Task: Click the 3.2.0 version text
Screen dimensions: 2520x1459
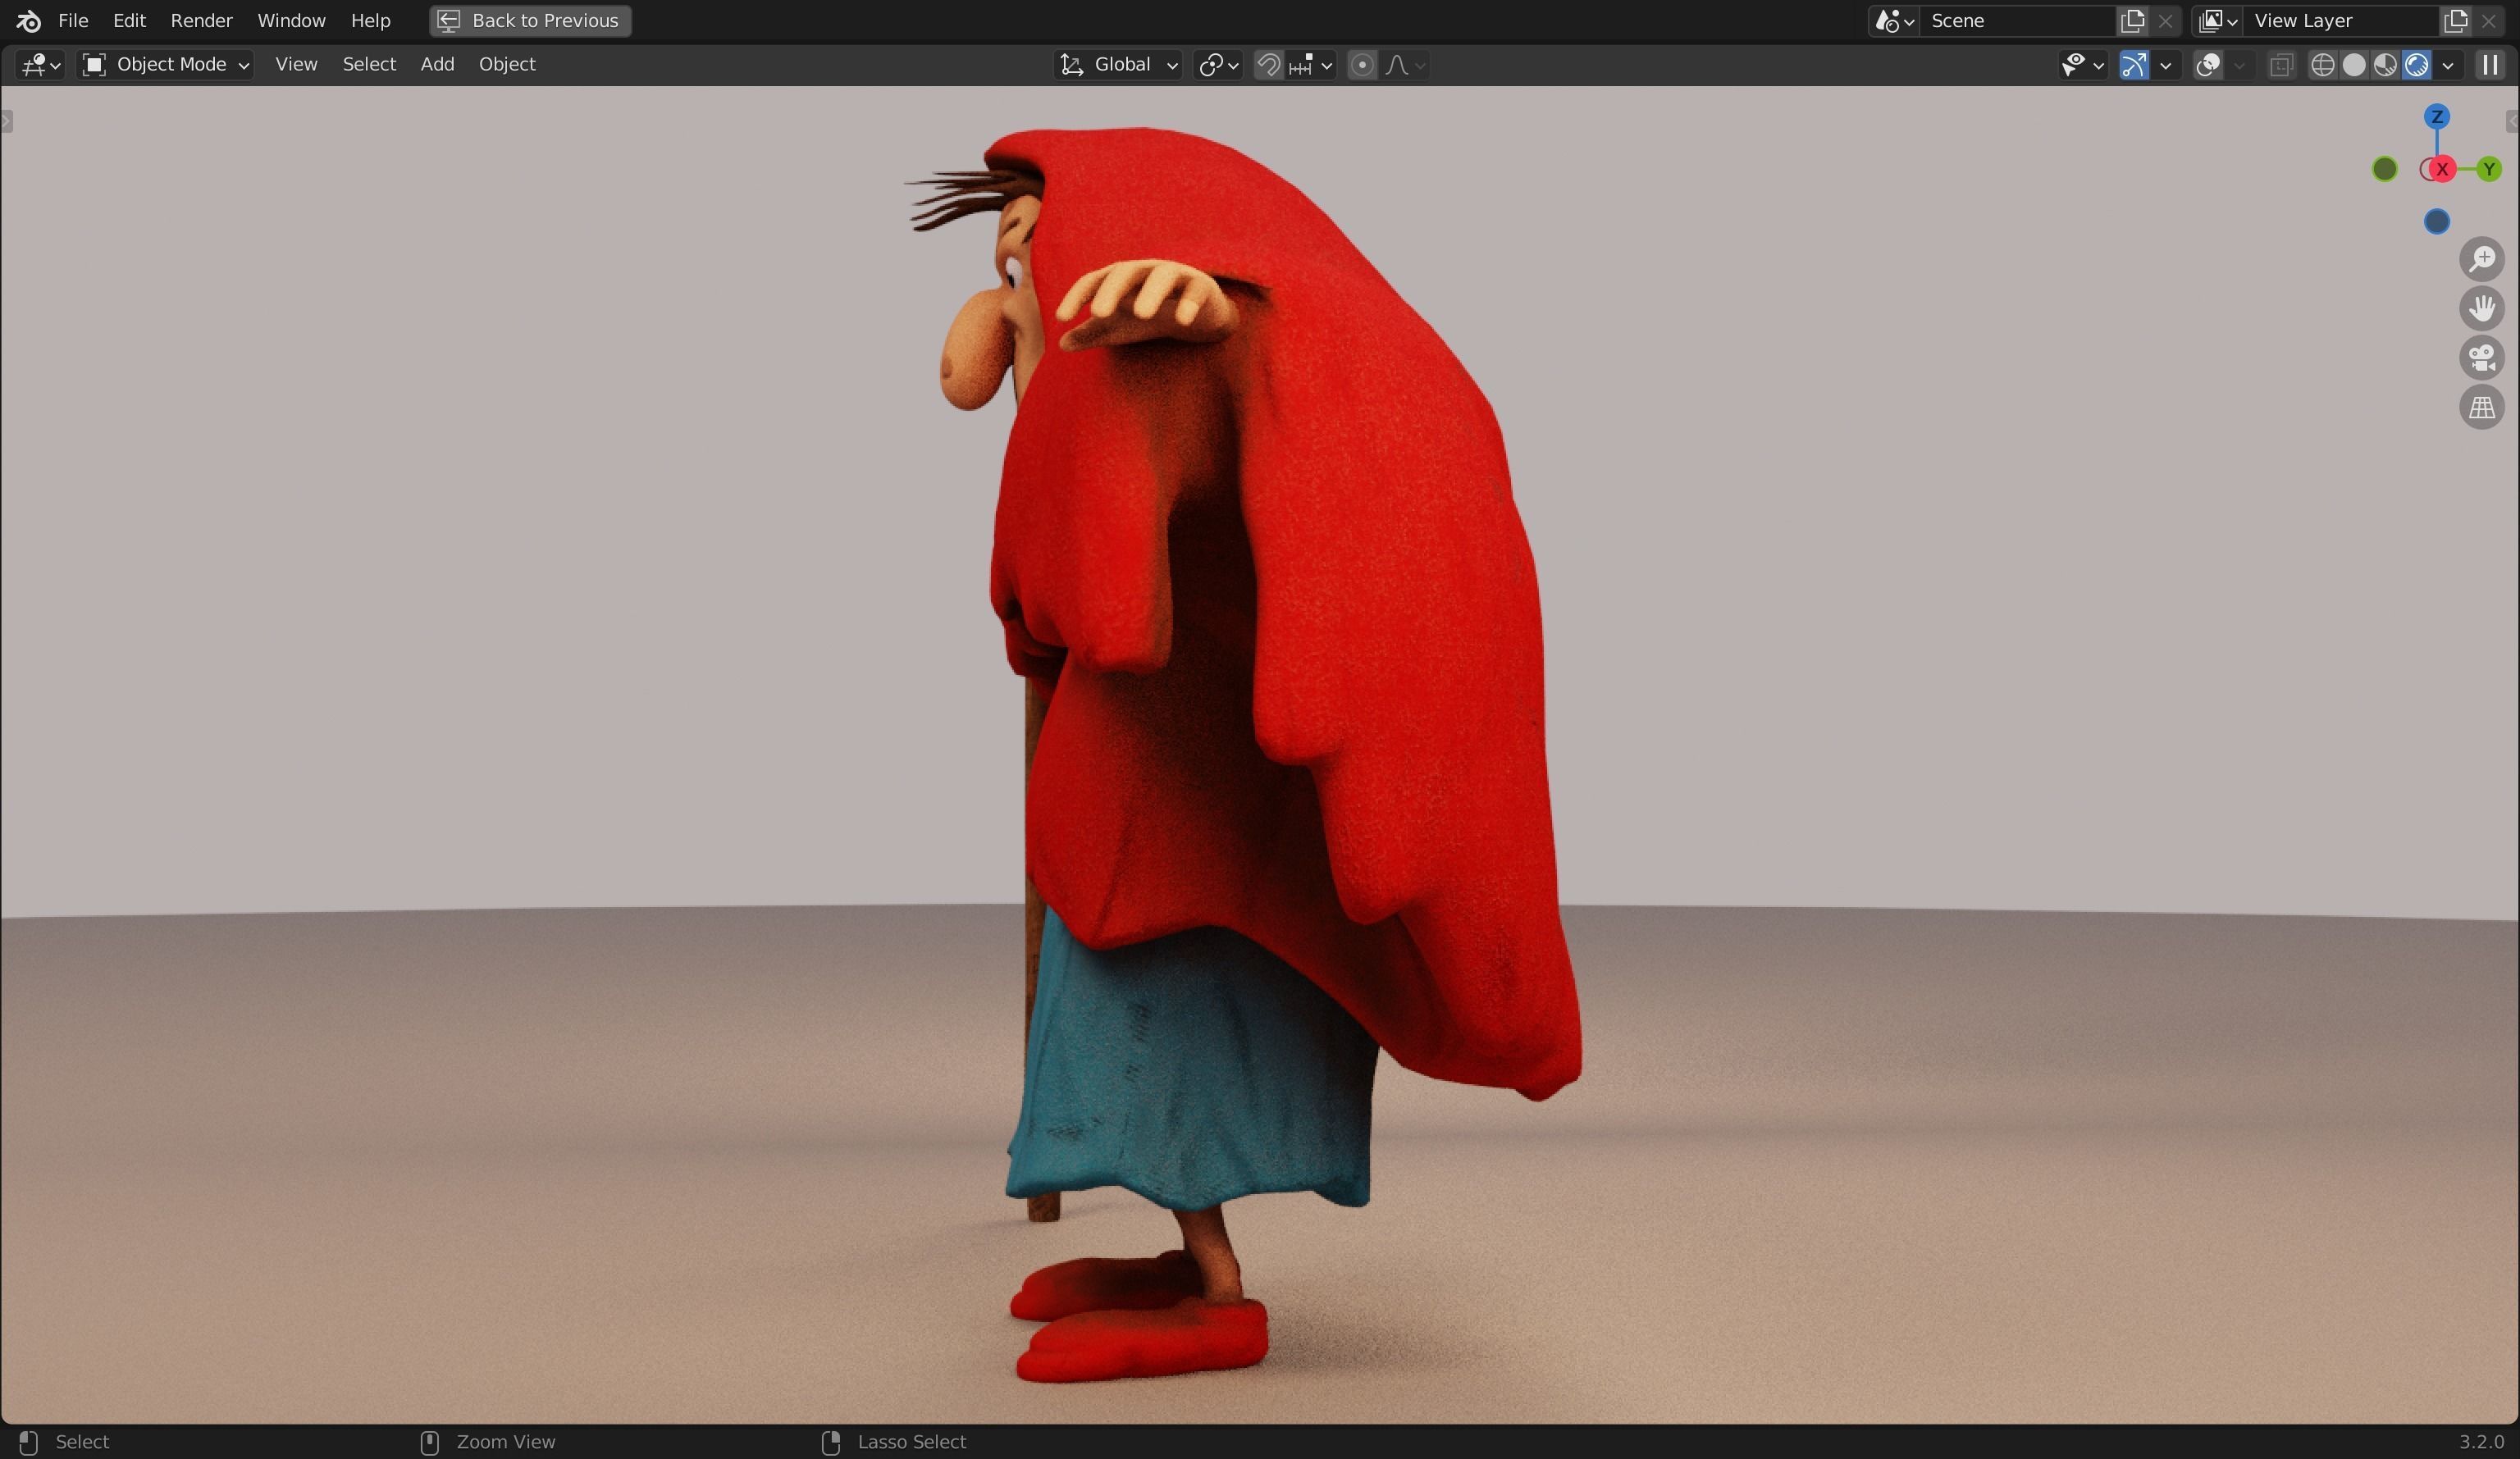Action: pos(2481,1442)
